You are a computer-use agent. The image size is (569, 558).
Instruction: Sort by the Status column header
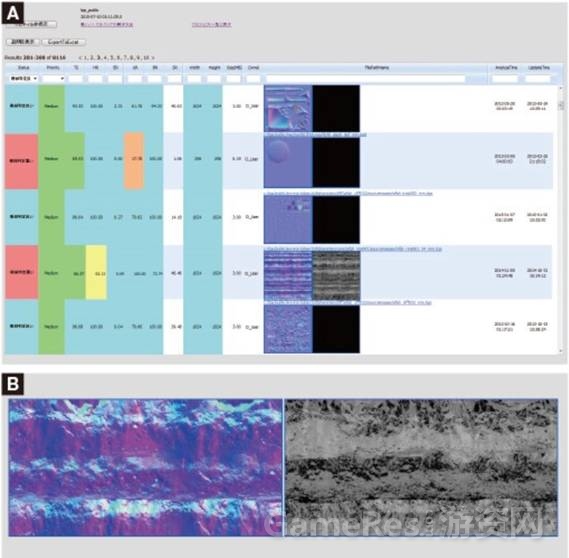click(23, 68)
